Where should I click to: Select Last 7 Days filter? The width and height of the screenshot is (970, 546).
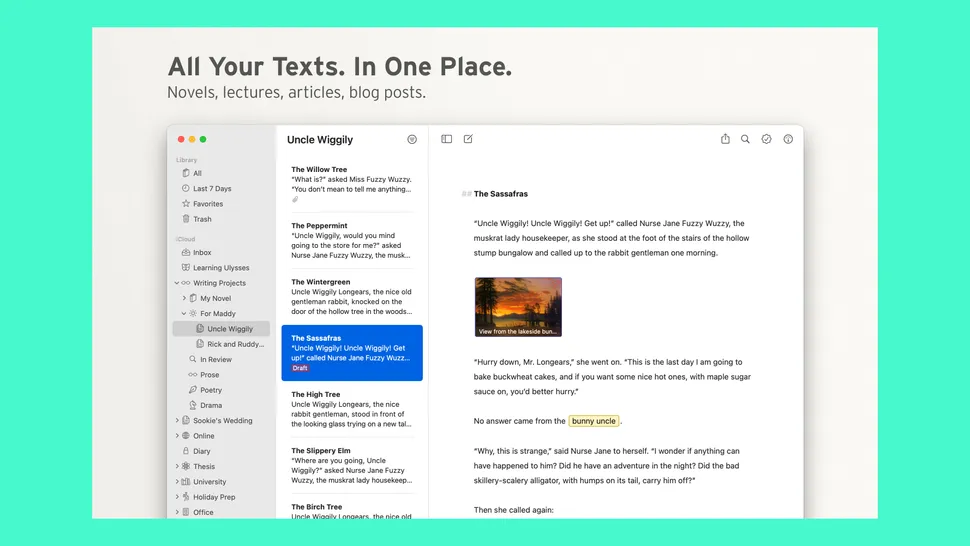click(212, 188)
